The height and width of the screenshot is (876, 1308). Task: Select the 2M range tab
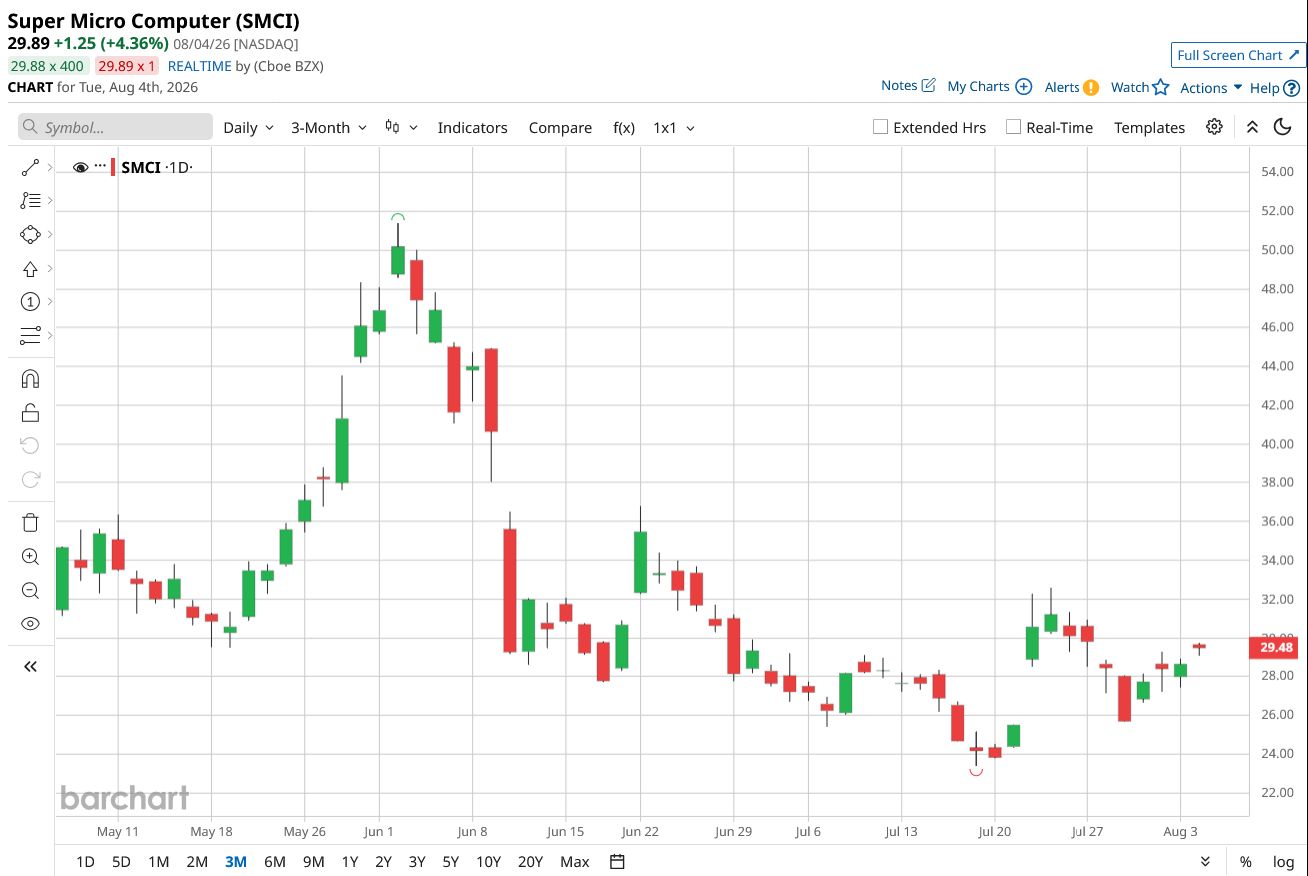click(197, 861)
